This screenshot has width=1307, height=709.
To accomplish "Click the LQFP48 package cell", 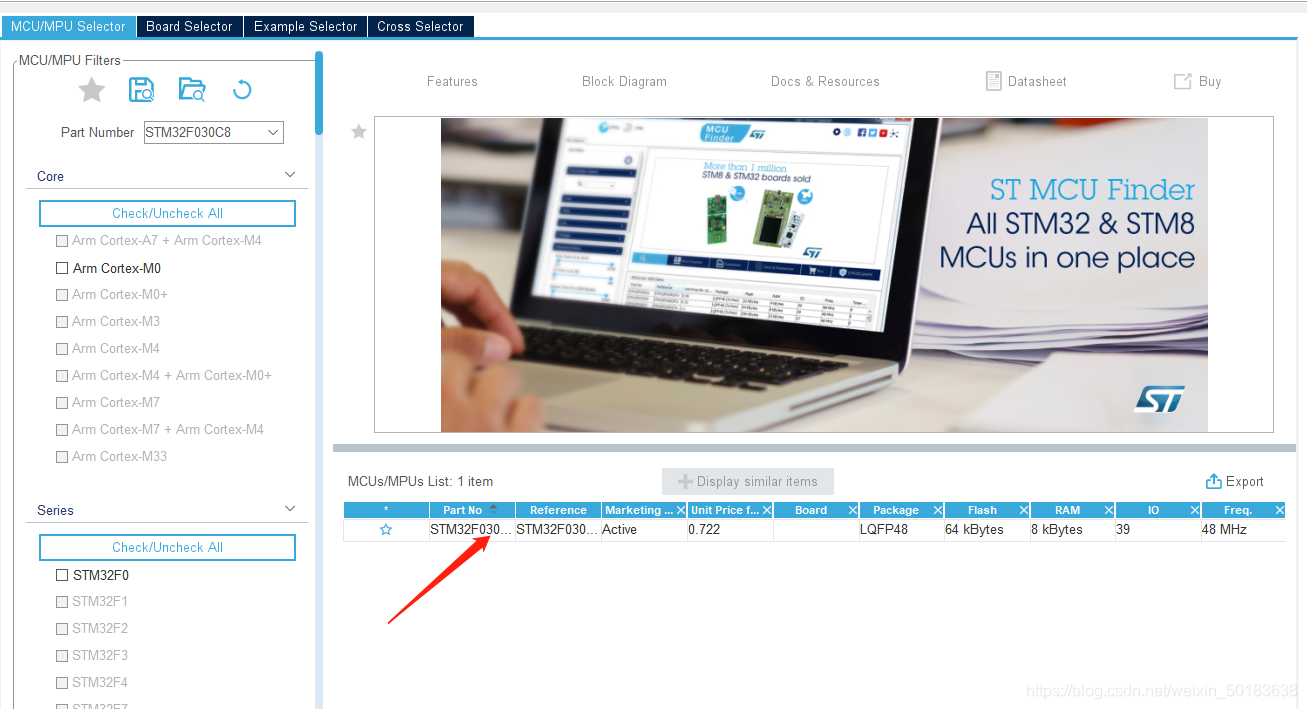I will click(x=900, y=530).
